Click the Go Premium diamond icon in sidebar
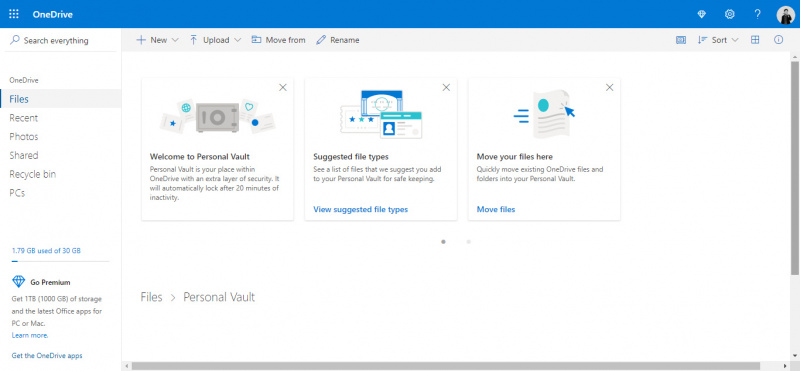 point(18,282)
